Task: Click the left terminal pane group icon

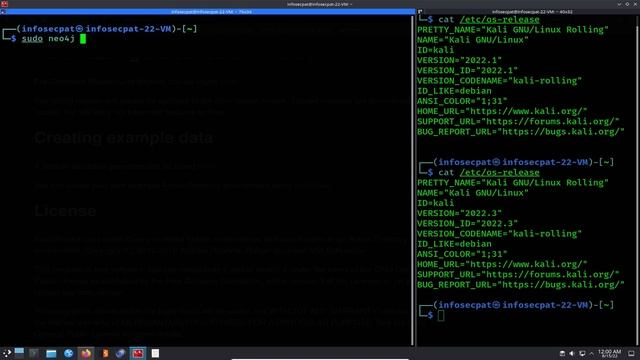Action: (3, 12)
